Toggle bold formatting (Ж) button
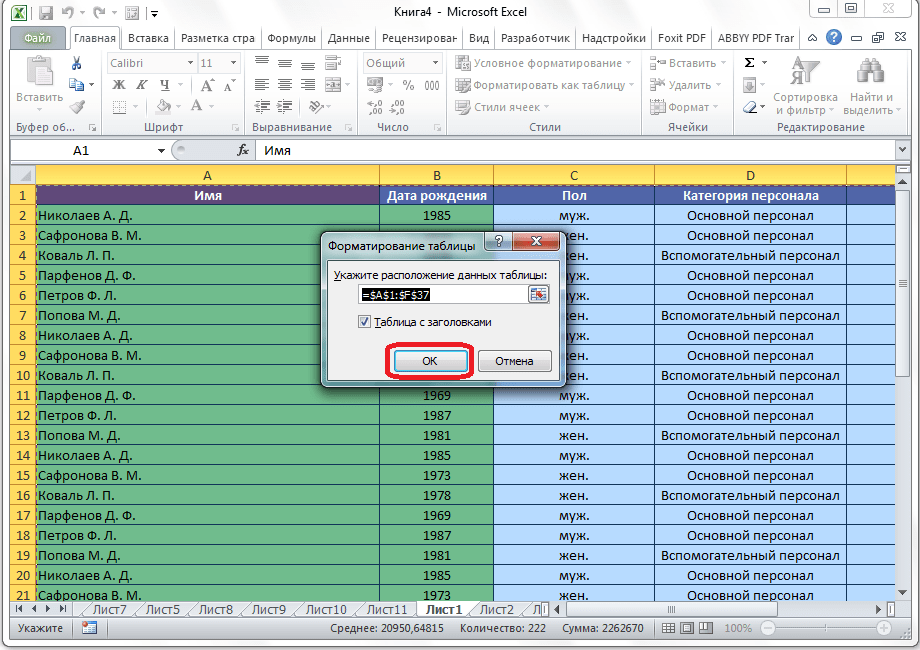 118,85
